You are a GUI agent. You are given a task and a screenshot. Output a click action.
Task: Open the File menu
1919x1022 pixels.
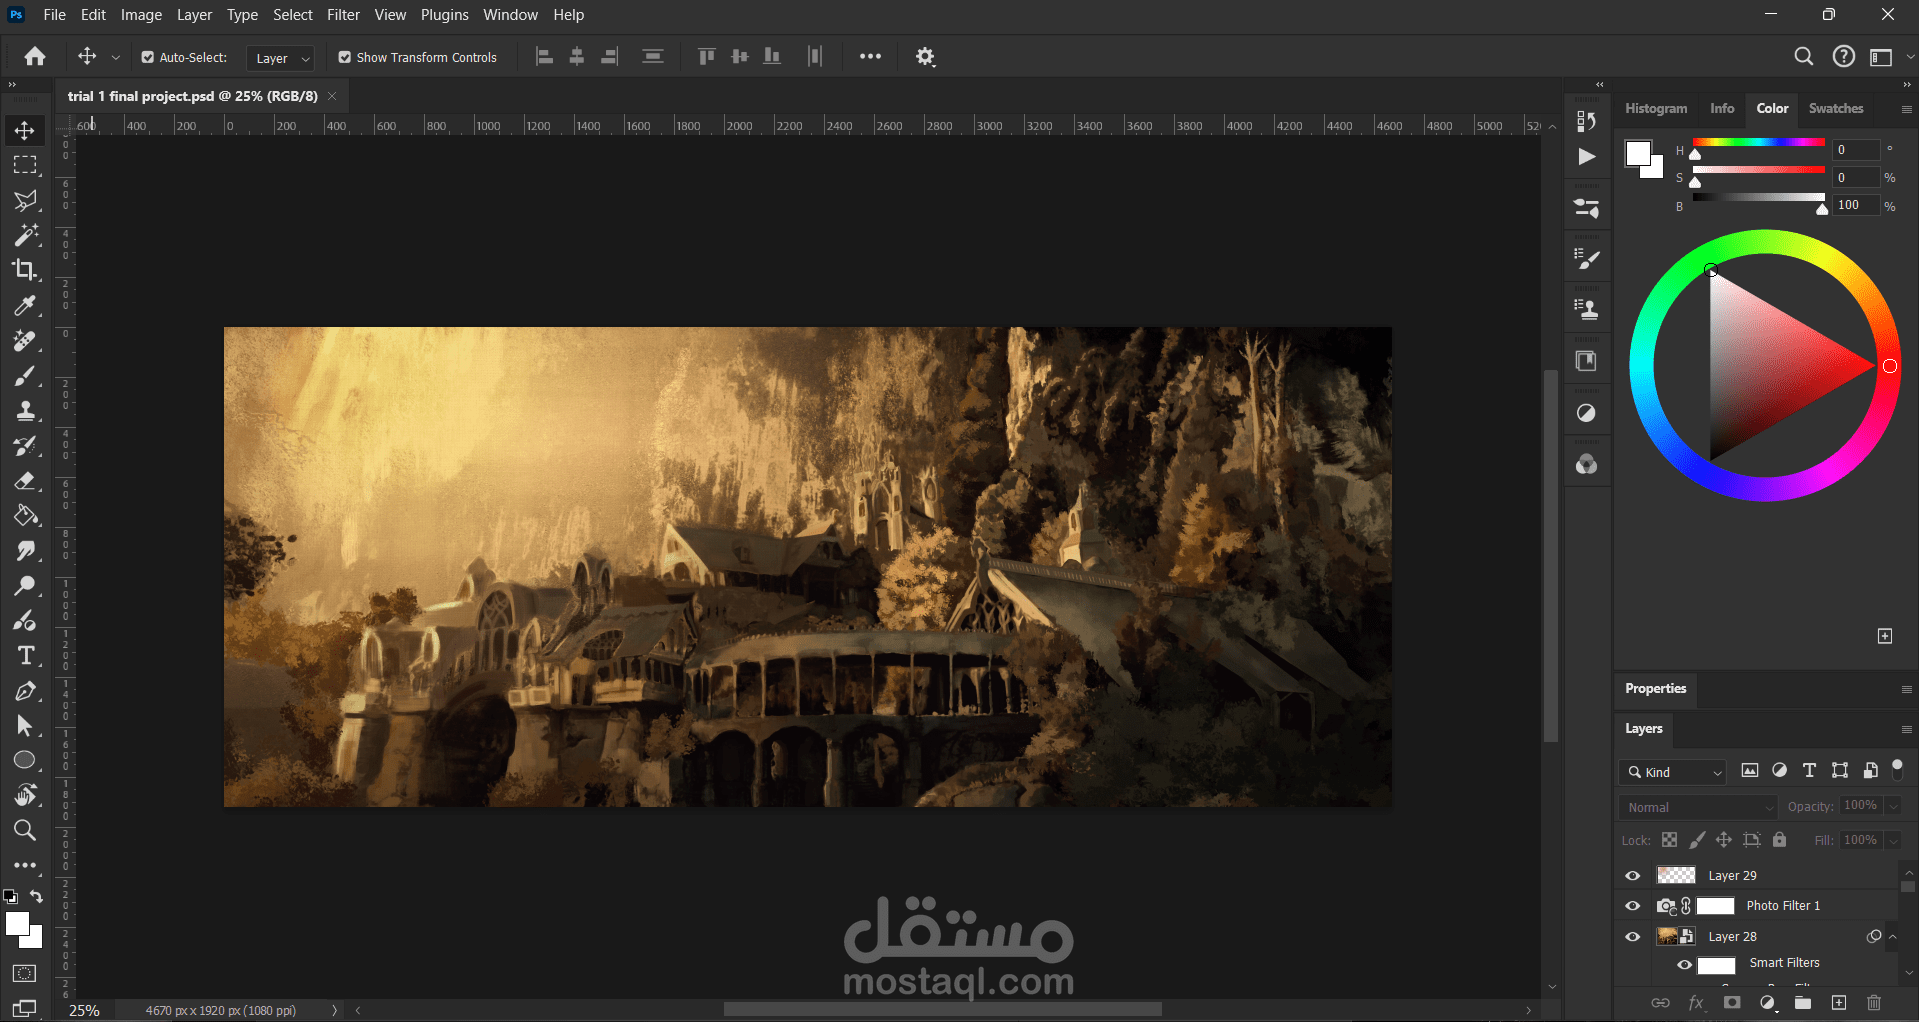55,15
